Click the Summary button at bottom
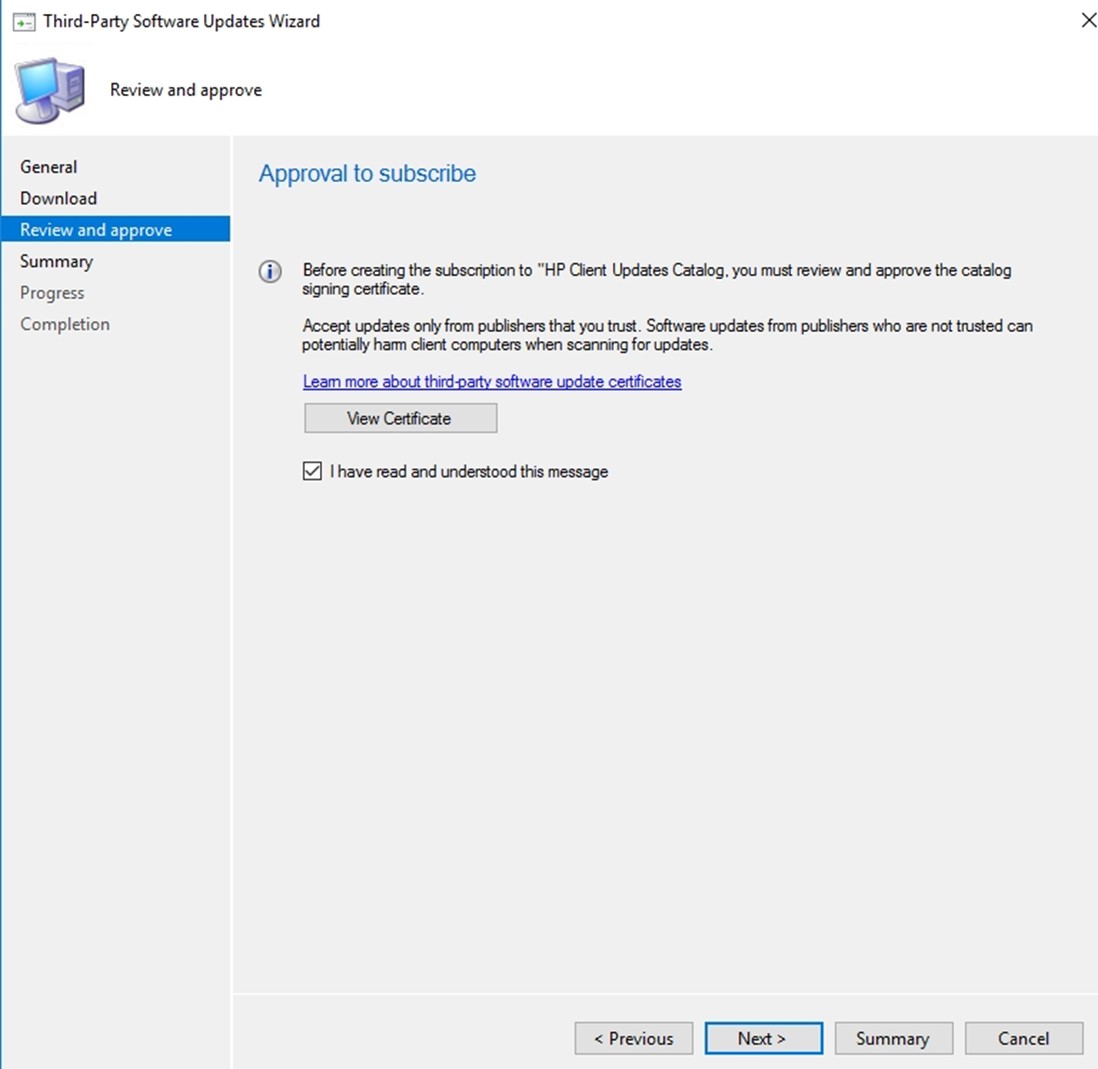The image size is (1098, 1069). (x=894, y=1038)
